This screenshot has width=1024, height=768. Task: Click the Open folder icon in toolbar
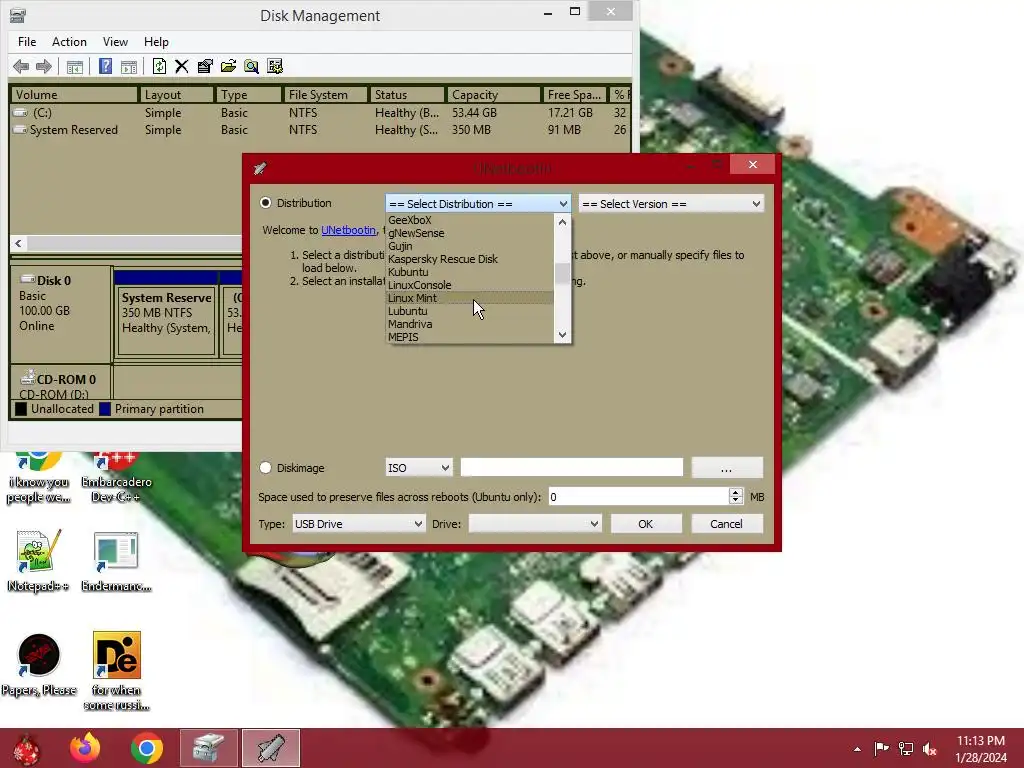click(x=228, y=66)
